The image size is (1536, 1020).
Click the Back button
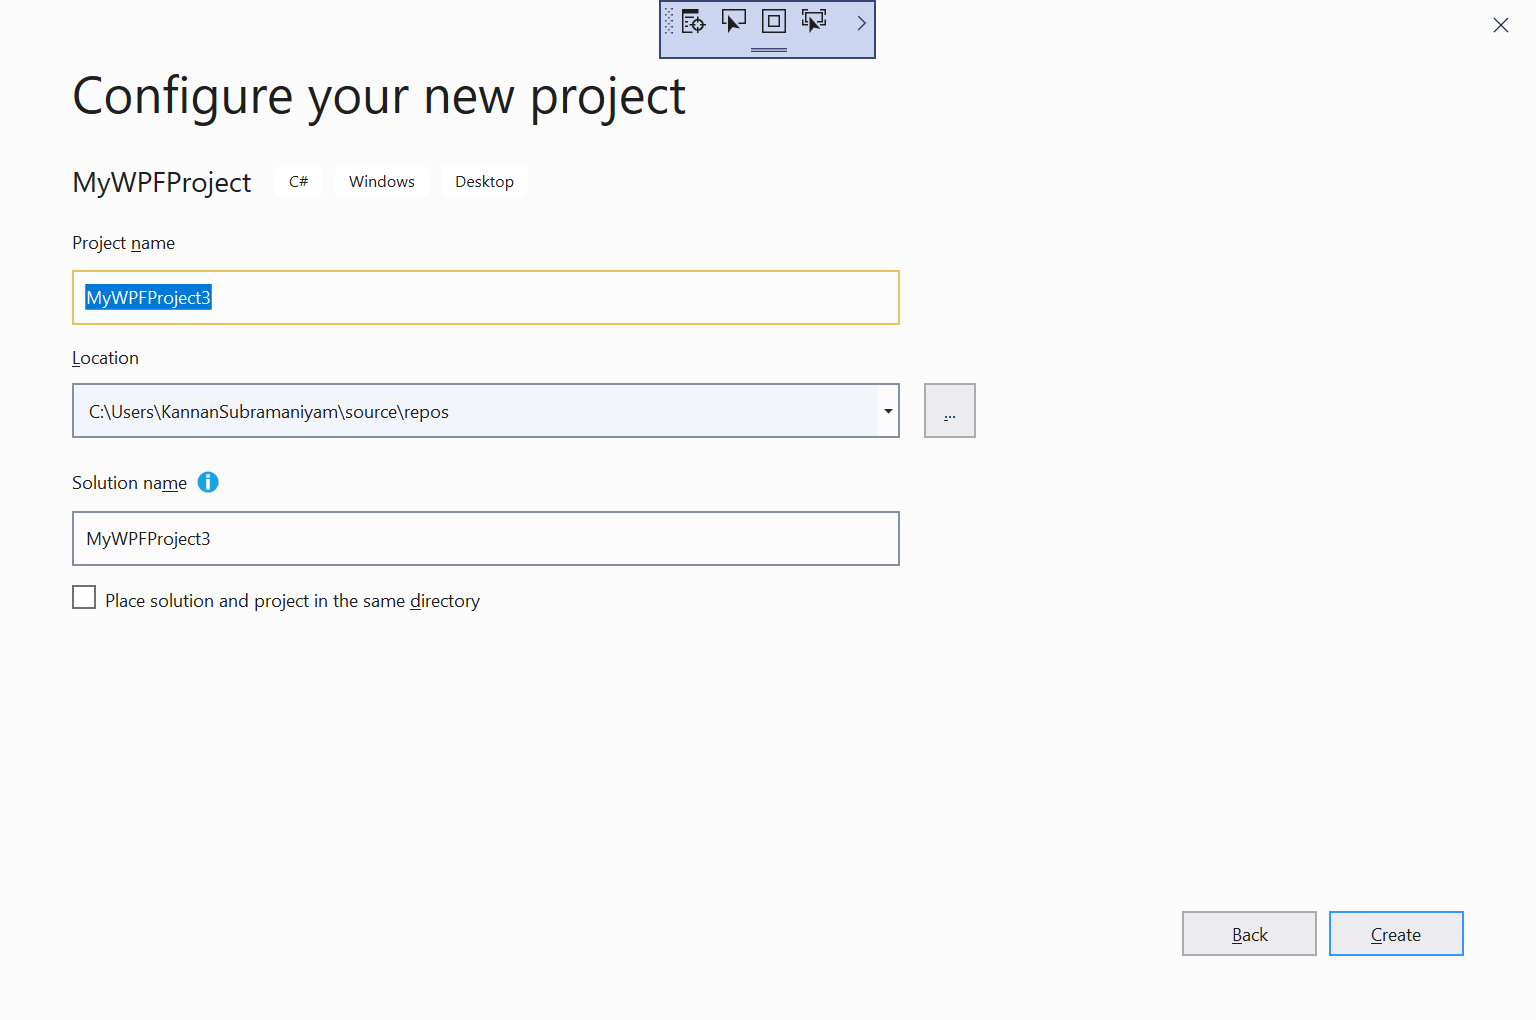pyautogui.click(x=1249, y=934)
